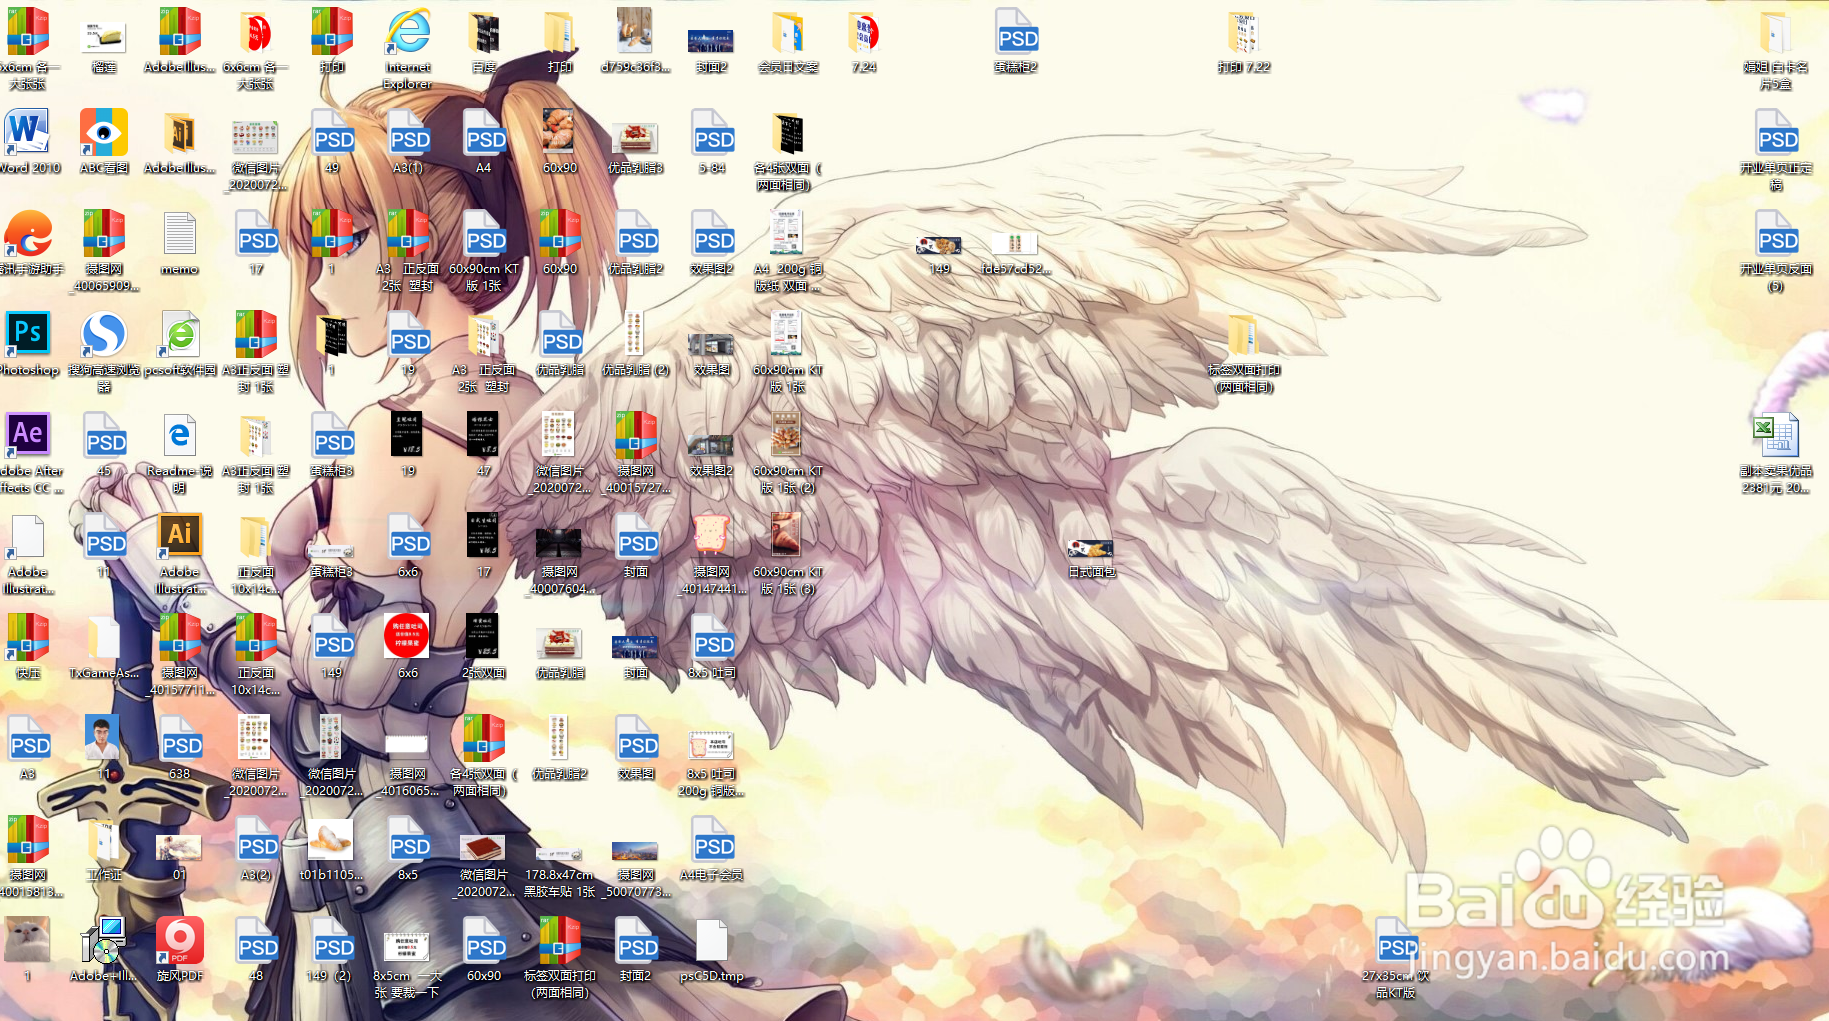Launch the Photoshop shortcut icon
The width and height of the screenshot is (1829, 1021).
coord(28,344)
